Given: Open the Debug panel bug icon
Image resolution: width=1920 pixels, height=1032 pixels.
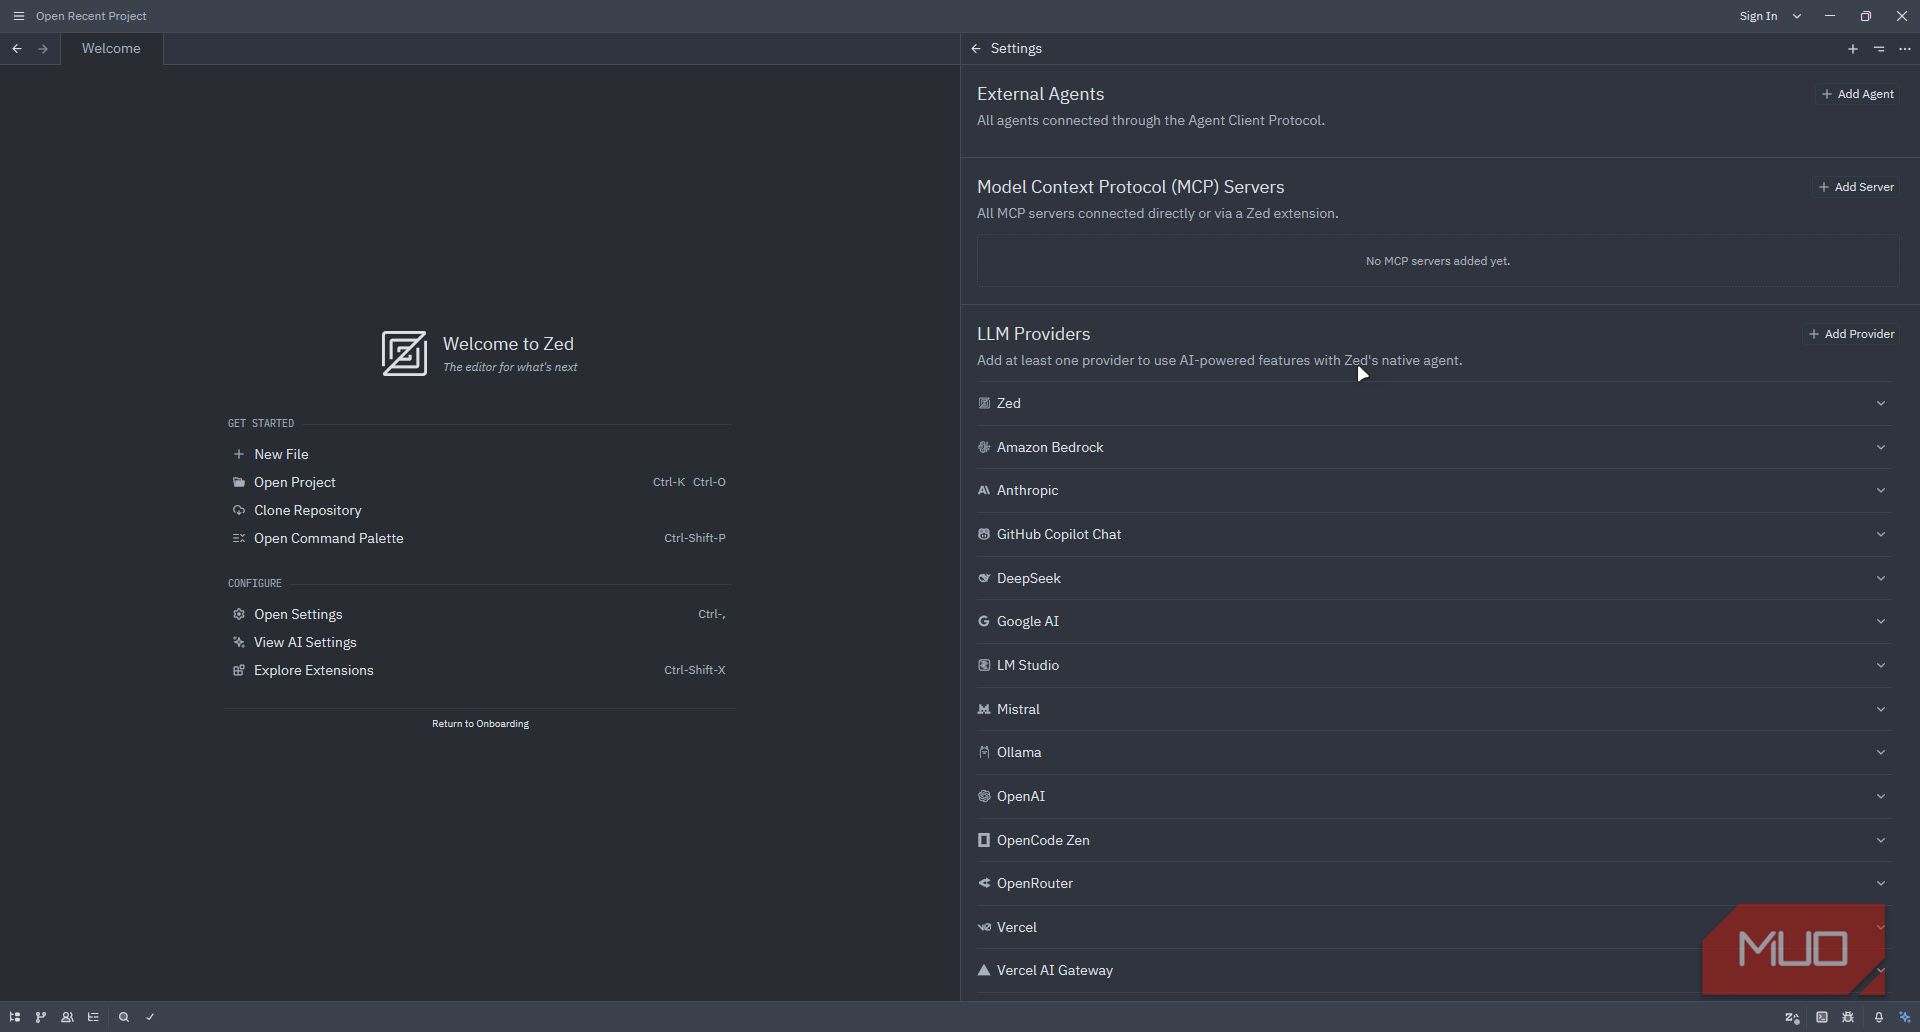Looking at the screenshot, I should pyautogui.click(x=1848, y=1017).
